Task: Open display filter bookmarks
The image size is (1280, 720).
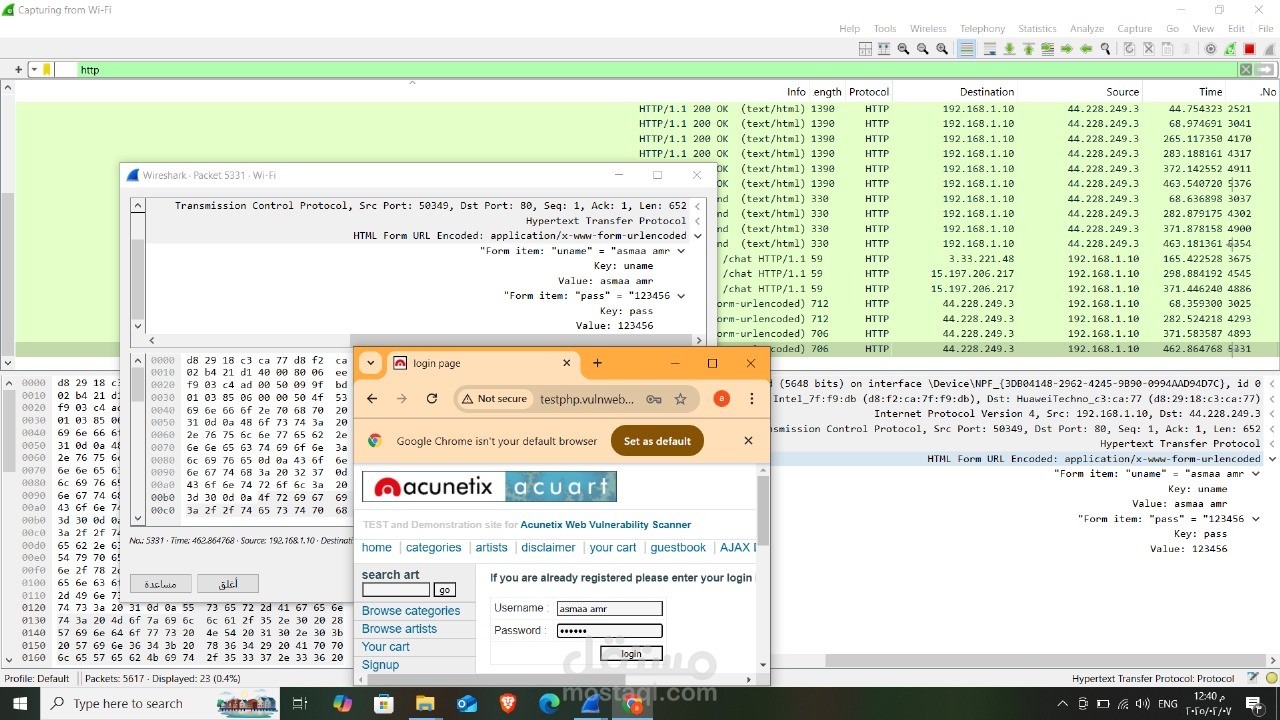Action: (47, 70)
